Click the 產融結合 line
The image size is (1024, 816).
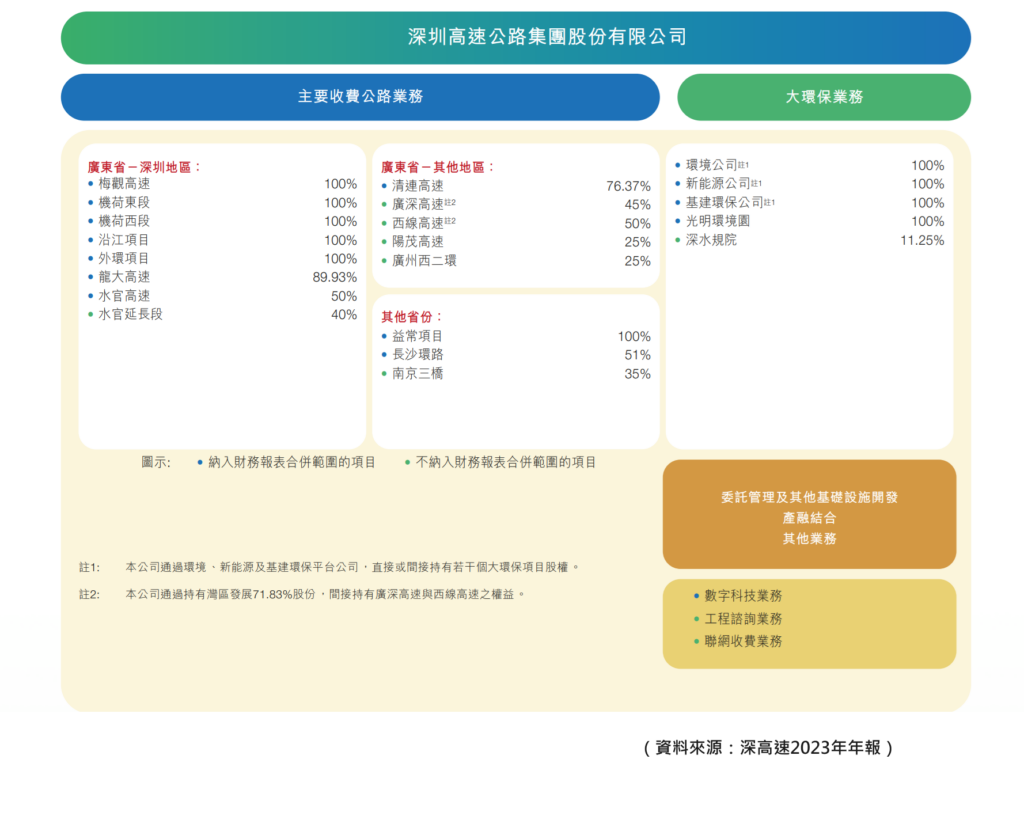point(810,518)
